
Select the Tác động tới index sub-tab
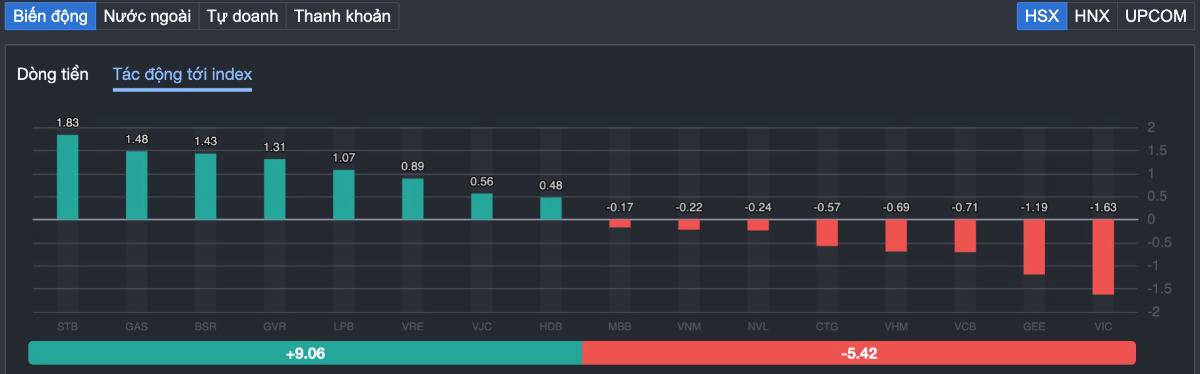182,74
